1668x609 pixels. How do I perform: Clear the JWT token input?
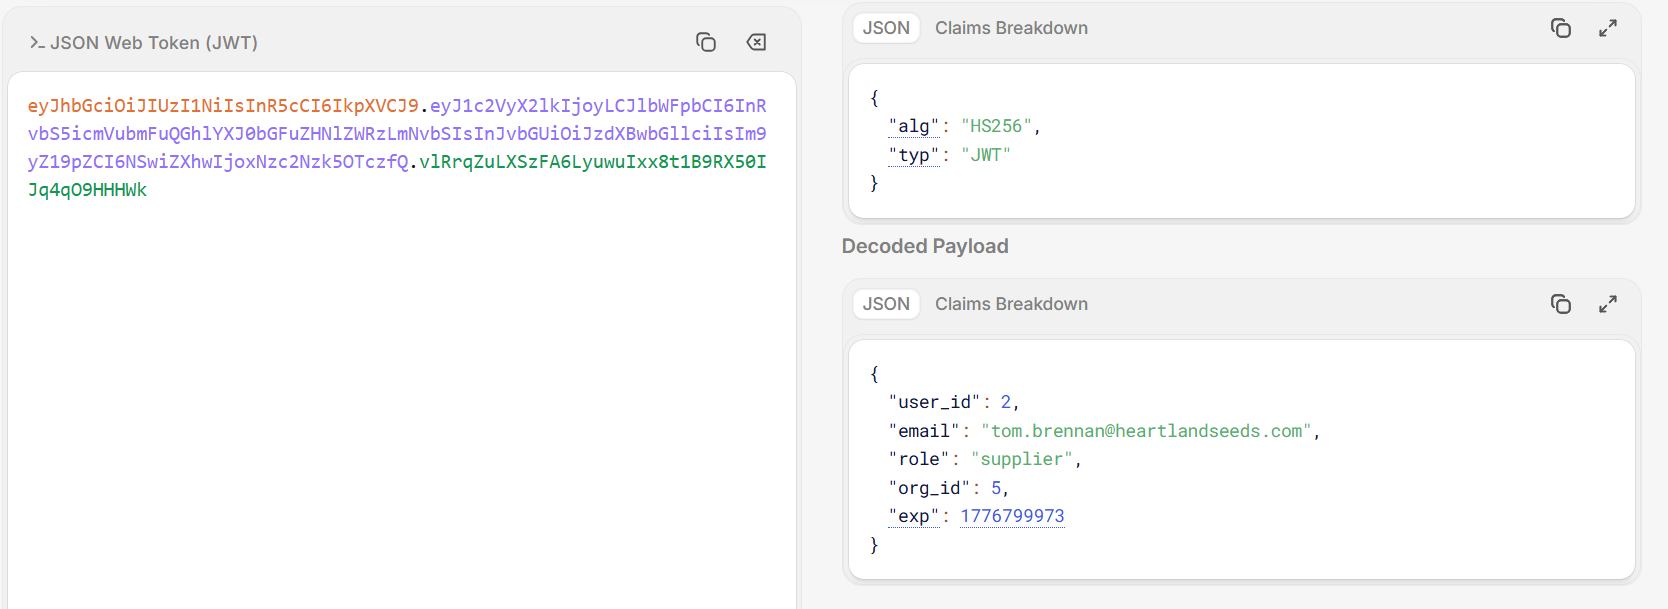pos(756,42)
